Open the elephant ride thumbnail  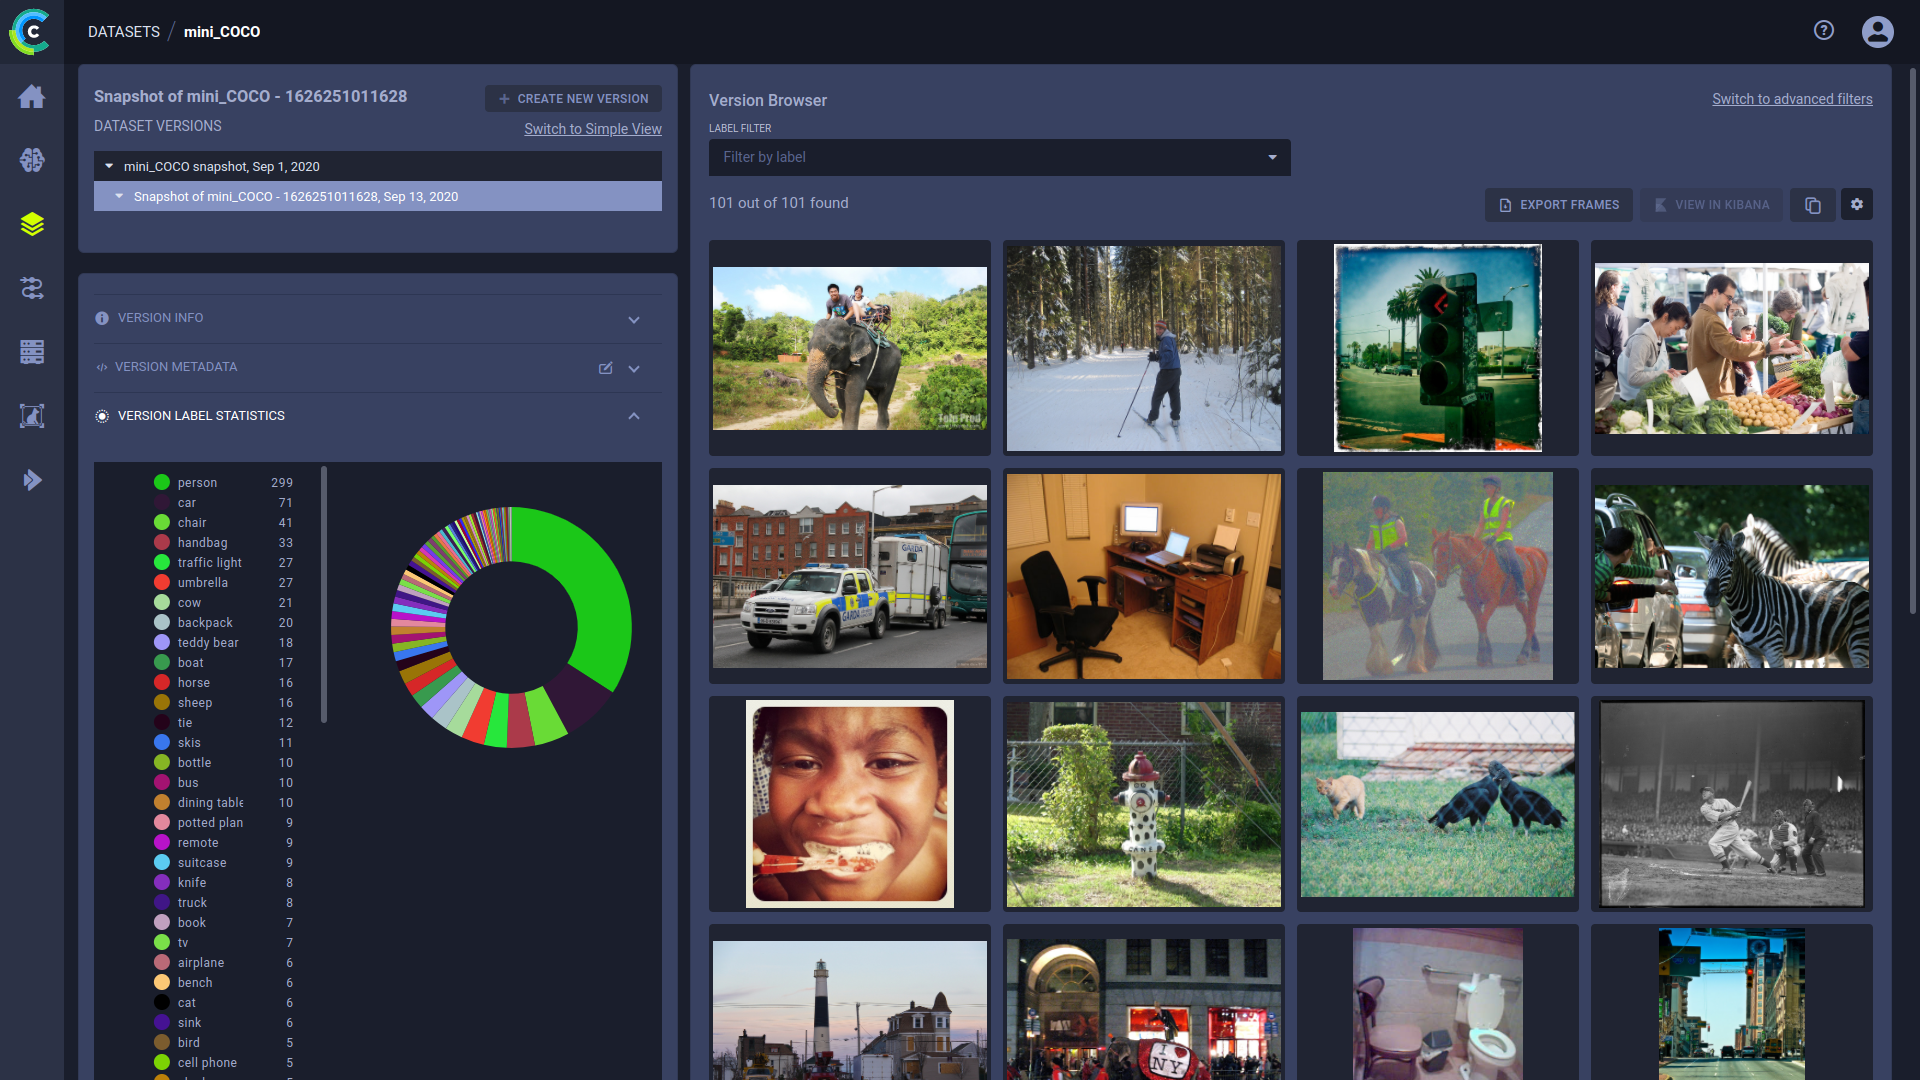tap(849, 348)
